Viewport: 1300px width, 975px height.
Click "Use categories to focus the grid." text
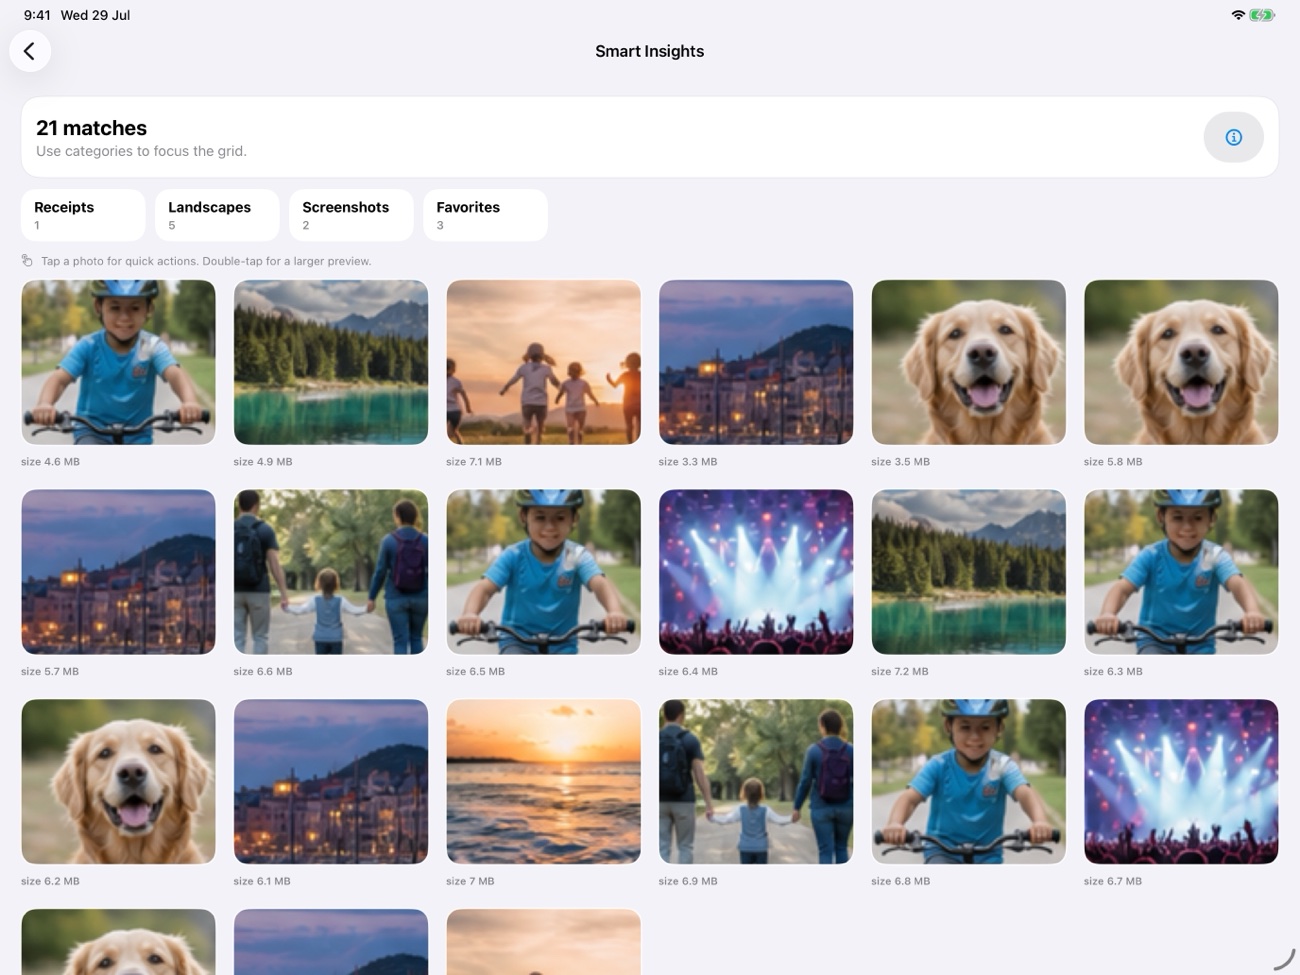141,151
